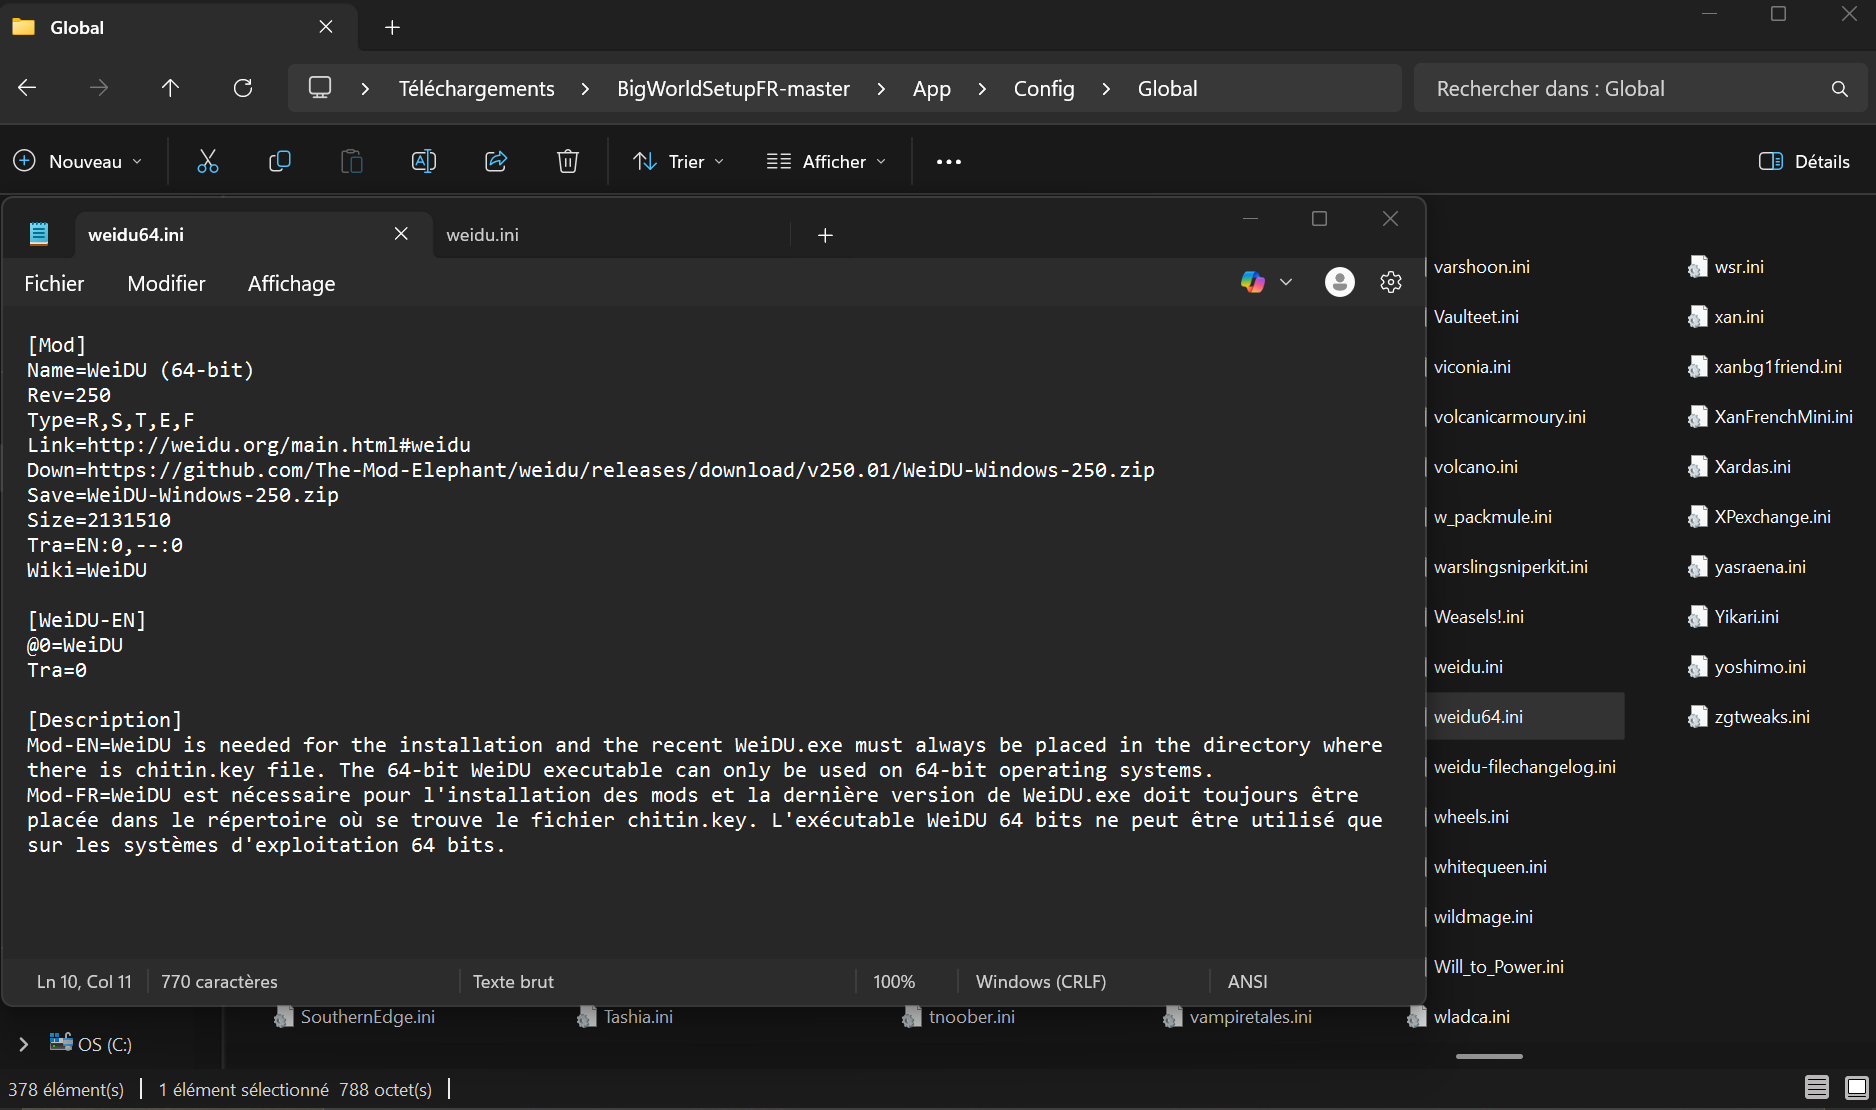Click the ANSI encoding status in Notepad
This screenshot has width=1876, height=1110.
pyautogui.click(x=1247, y=982)
